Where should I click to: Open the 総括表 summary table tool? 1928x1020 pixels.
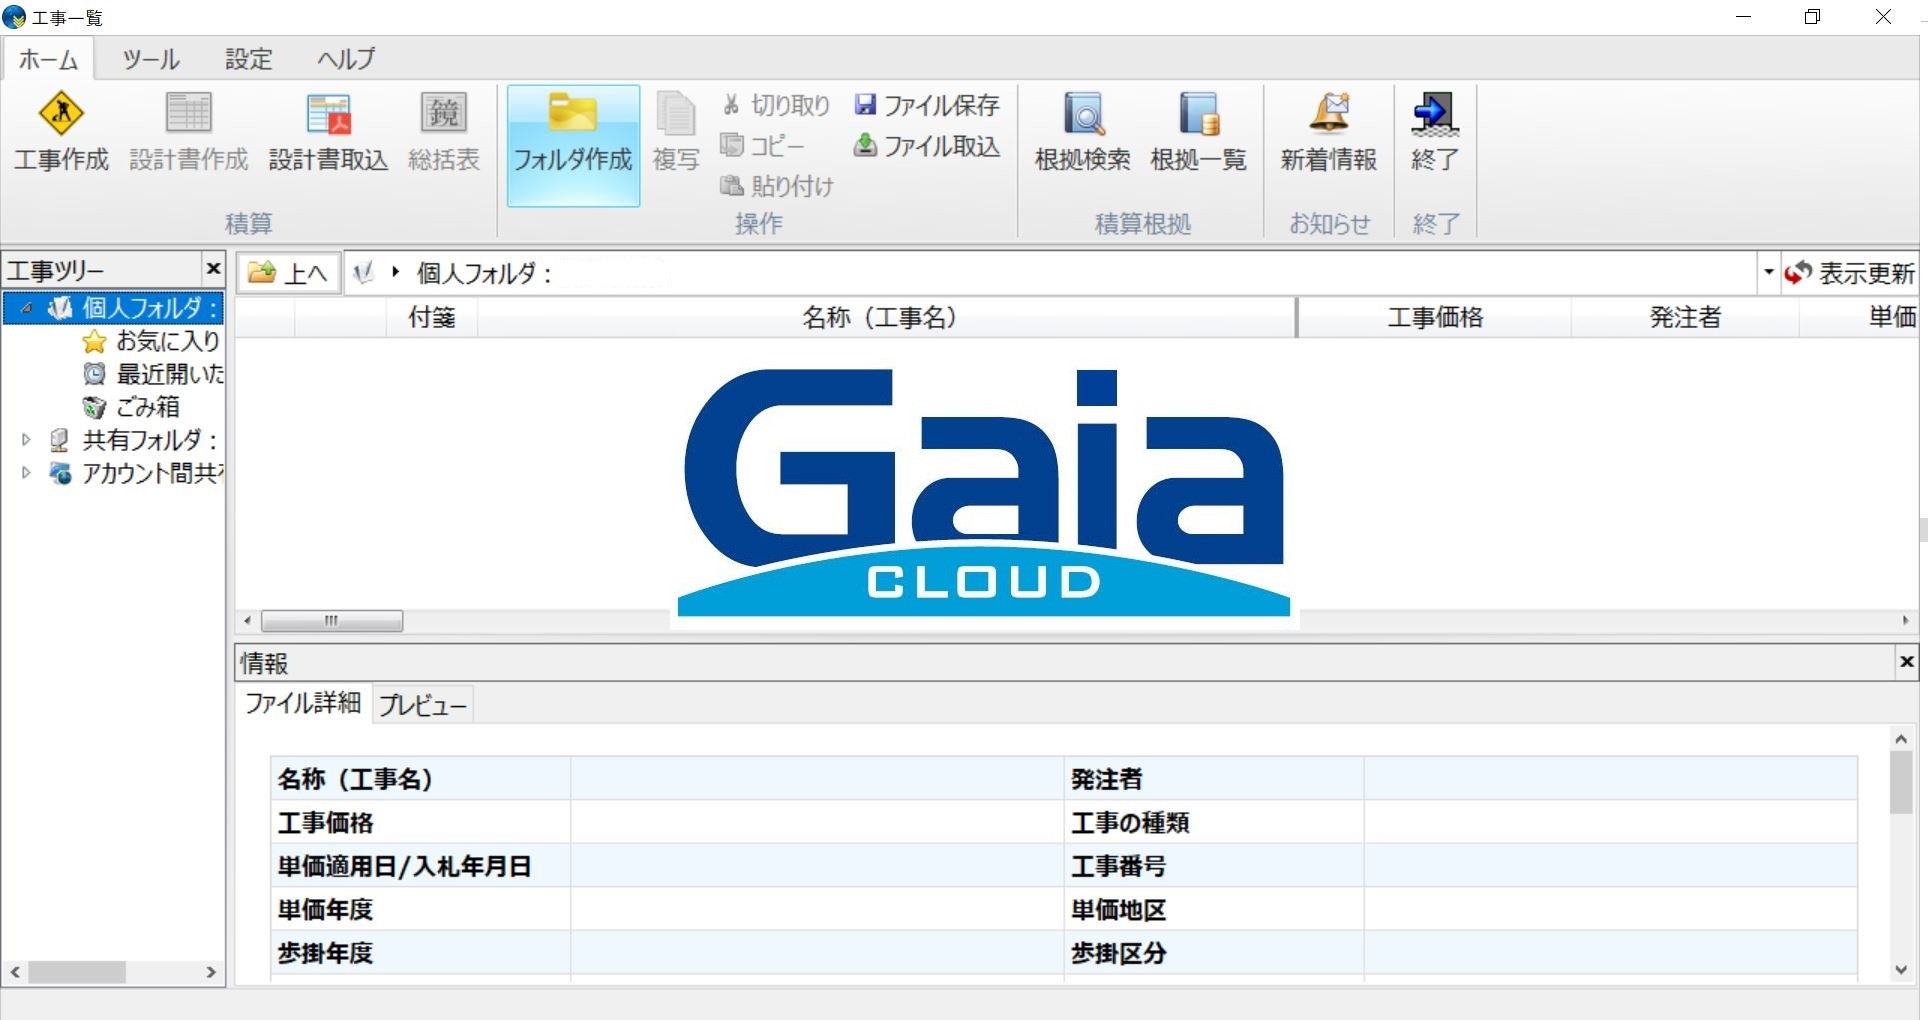click(444, 133)
